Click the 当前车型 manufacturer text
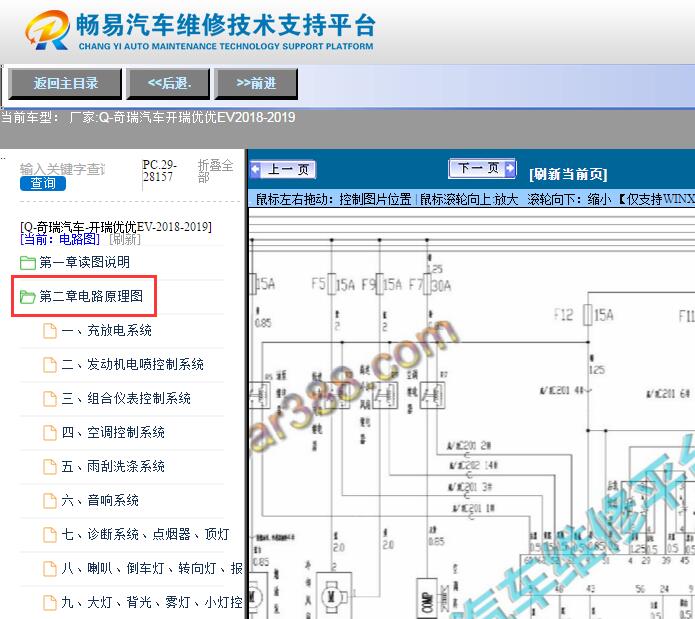Viewport: 695px width, 619px height. pyautogui.click(x=148, y=117)
